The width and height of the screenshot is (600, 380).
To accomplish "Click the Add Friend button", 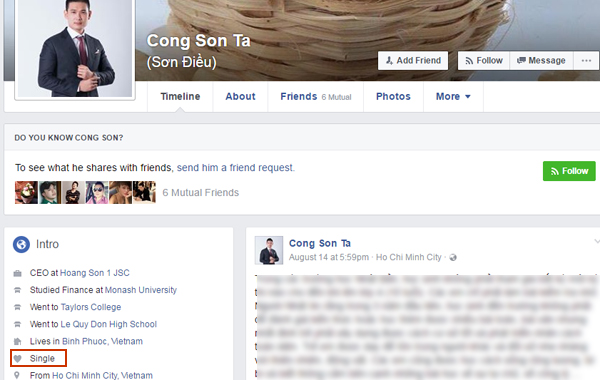I will click(413, 60).
